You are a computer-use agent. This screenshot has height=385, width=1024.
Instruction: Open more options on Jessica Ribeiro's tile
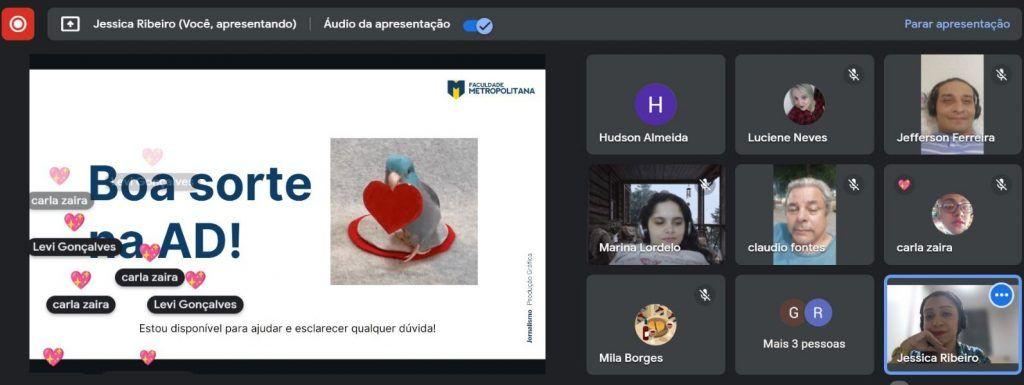pos(1001,296)
